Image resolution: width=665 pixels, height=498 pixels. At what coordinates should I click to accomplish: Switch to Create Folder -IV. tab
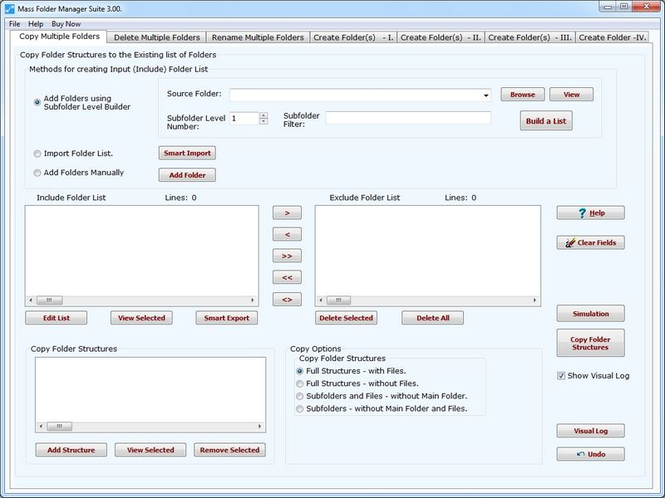click(612, 37)
